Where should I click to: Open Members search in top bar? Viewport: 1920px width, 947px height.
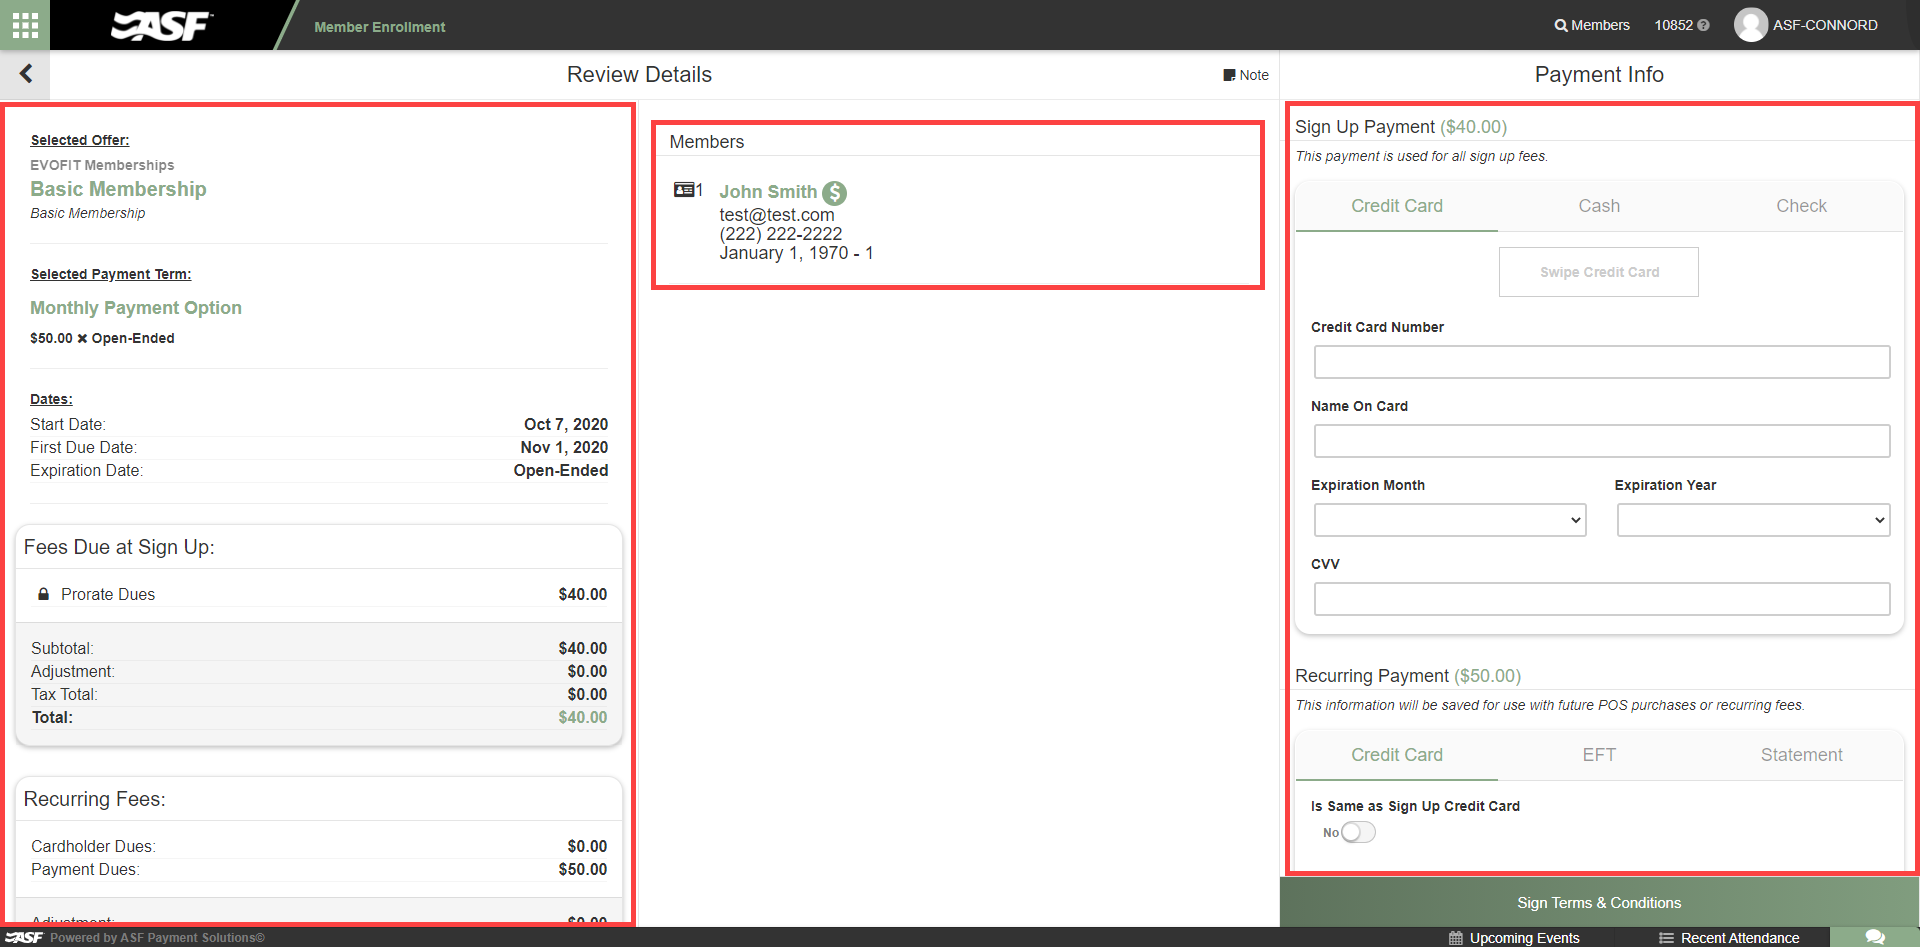tap(1592, 25)
